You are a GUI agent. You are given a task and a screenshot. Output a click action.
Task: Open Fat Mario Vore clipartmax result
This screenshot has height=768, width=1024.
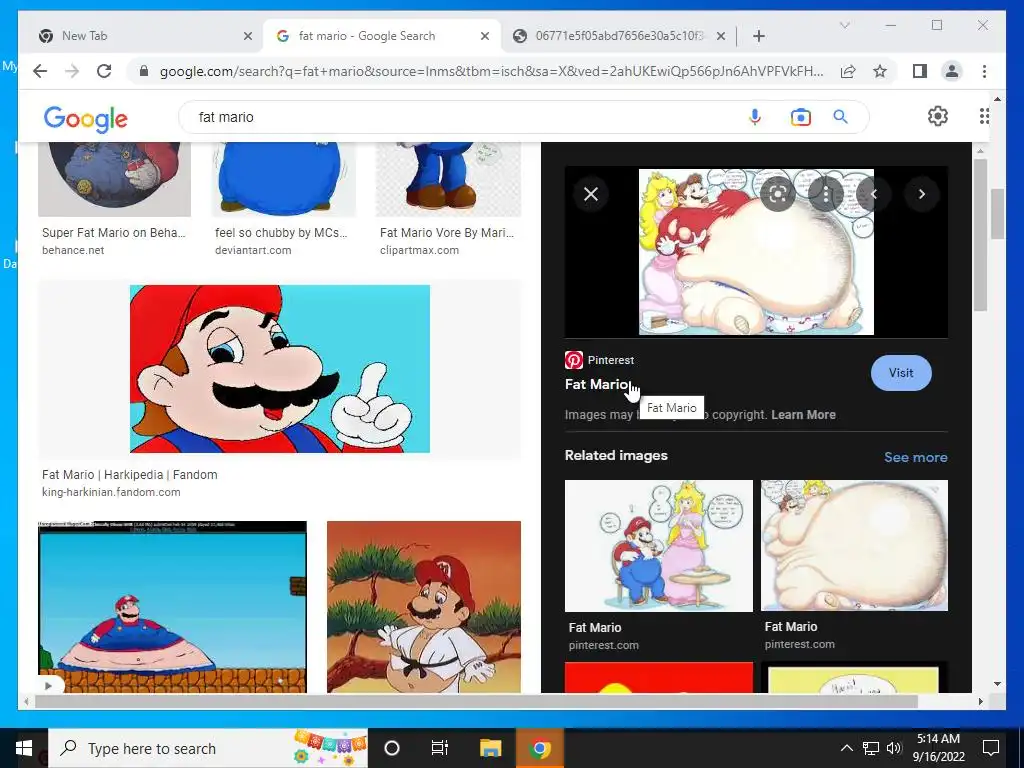pos(447,232)
